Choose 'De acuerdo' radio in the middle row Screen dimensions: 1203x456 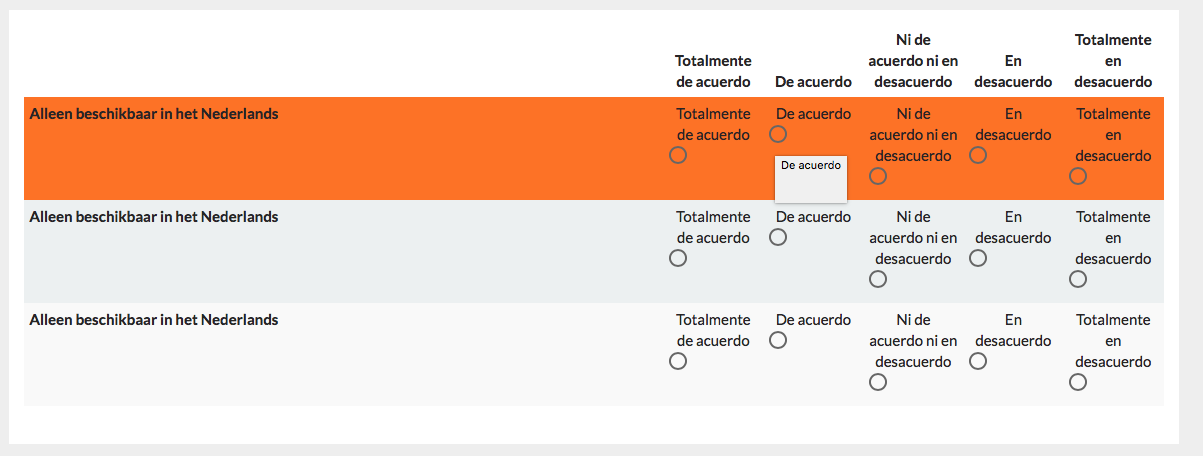[x=778, y=237]
